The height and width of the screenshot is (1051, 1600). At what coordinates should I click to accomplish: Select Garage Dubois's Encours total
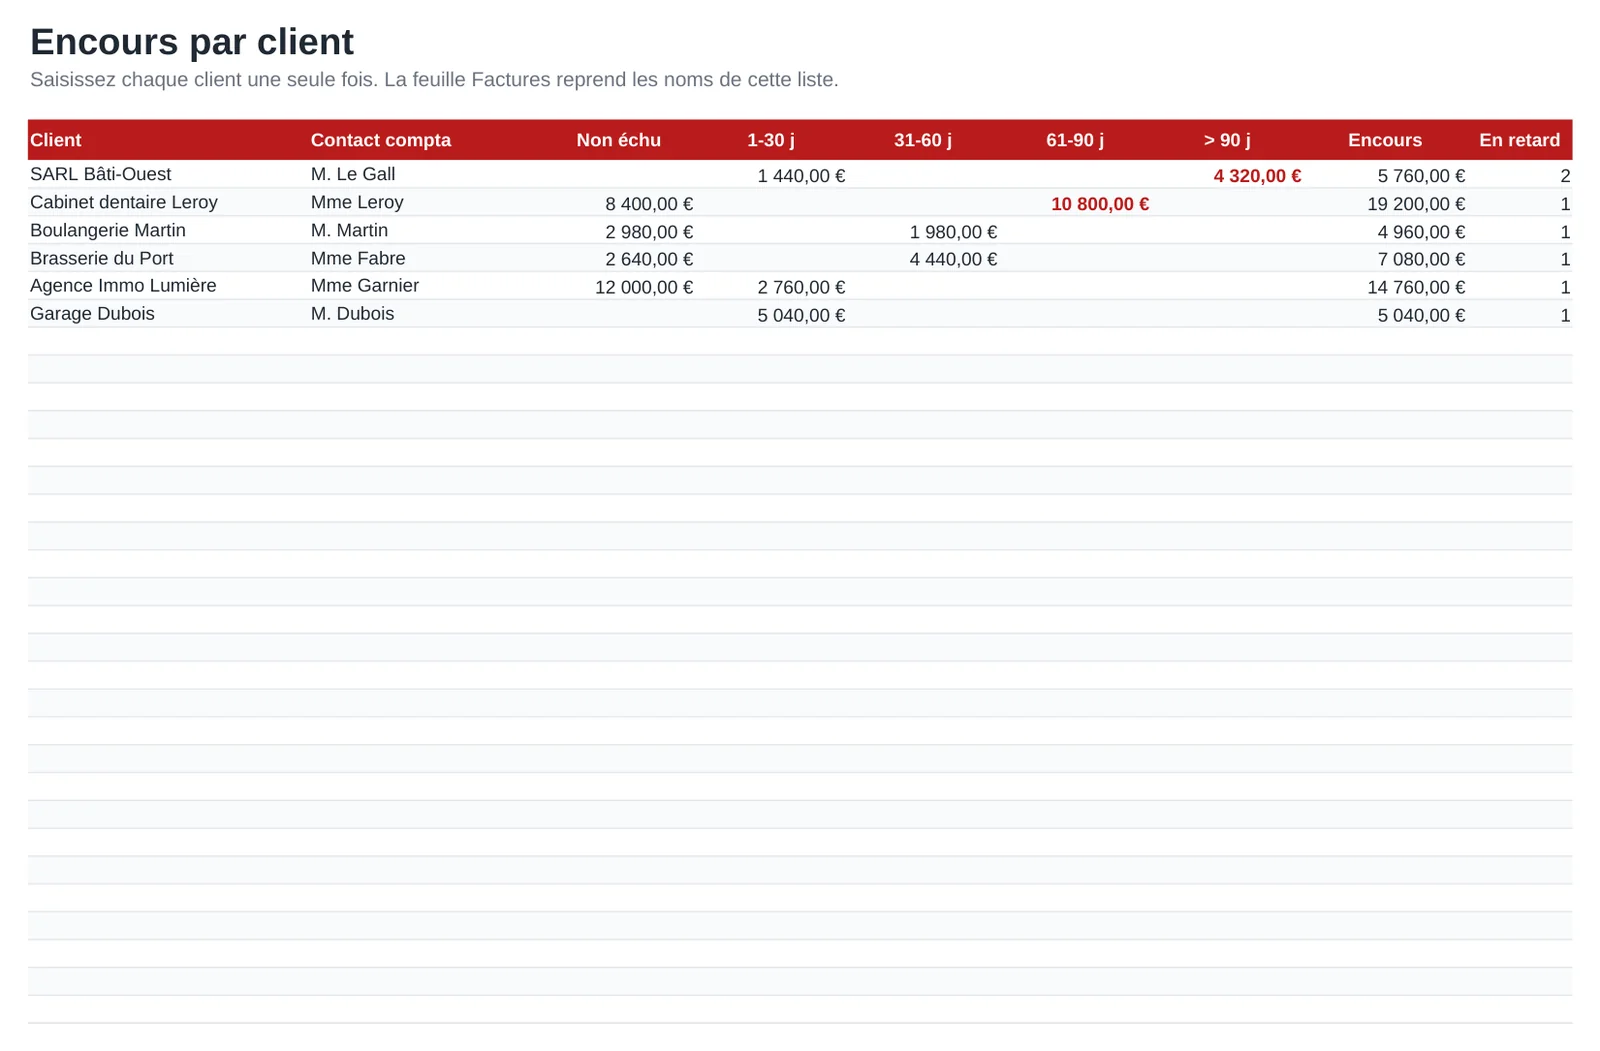tap(1421, 315)
